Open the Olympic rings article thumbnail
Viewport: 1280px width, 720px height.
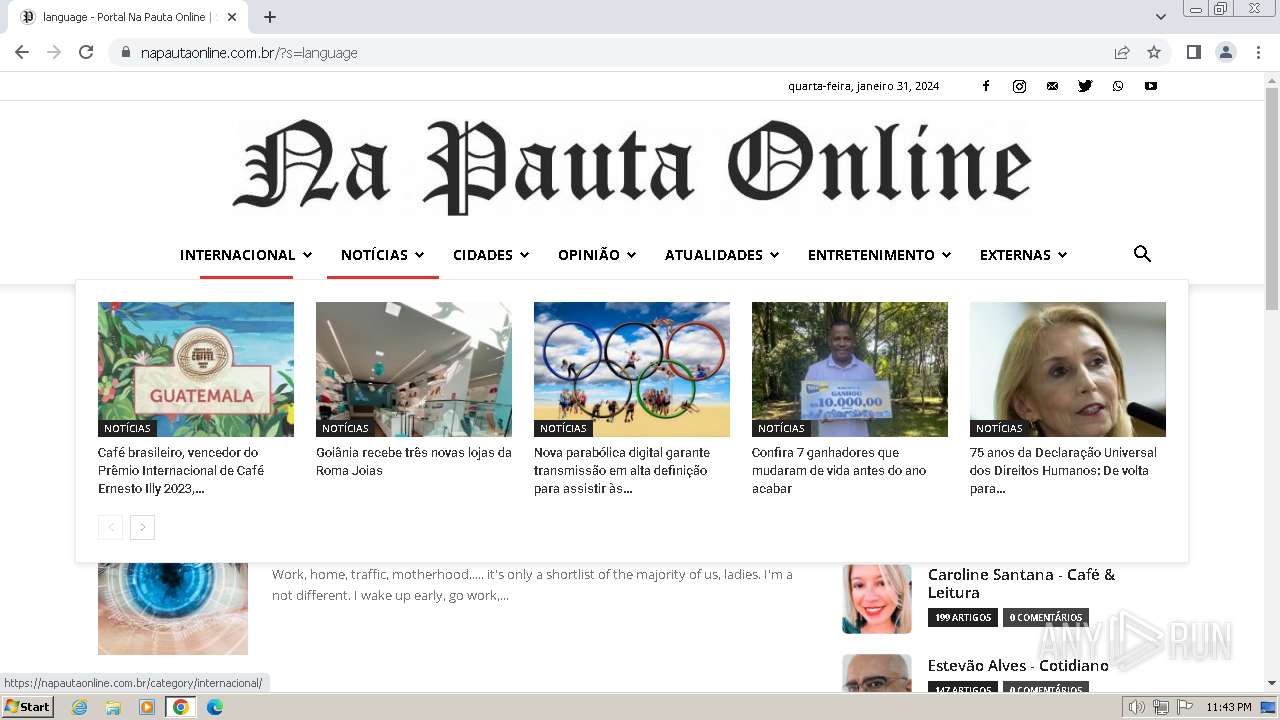click(x=632, y=369)
